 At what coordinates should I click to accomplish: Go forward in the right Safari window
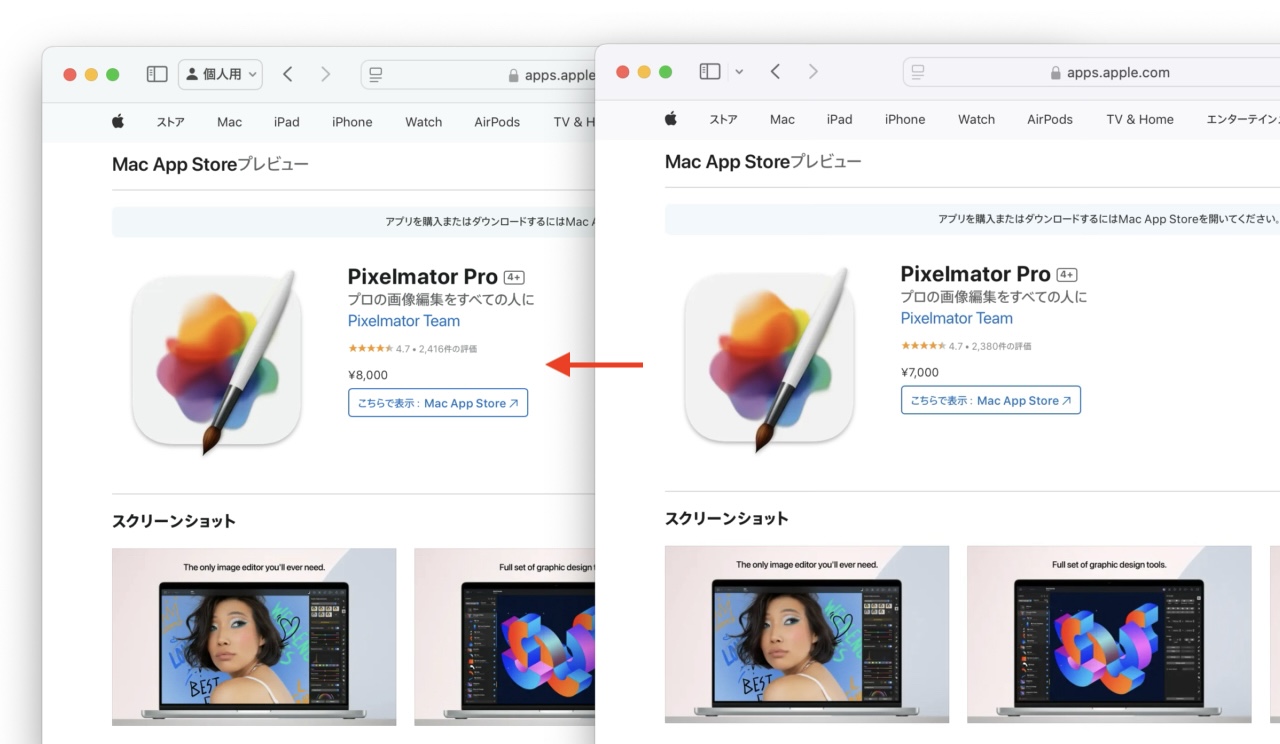(x=813, y=71)
